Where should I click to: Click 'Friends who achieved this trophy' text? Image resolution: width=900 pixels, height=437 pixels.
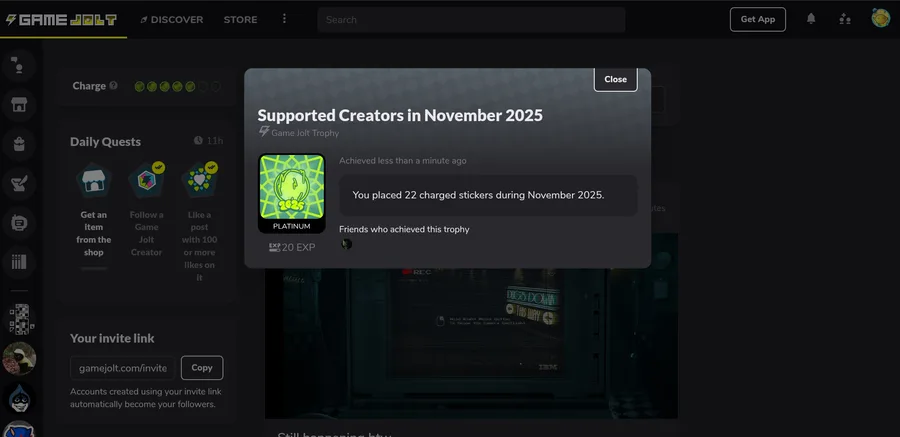coord(404,229)
